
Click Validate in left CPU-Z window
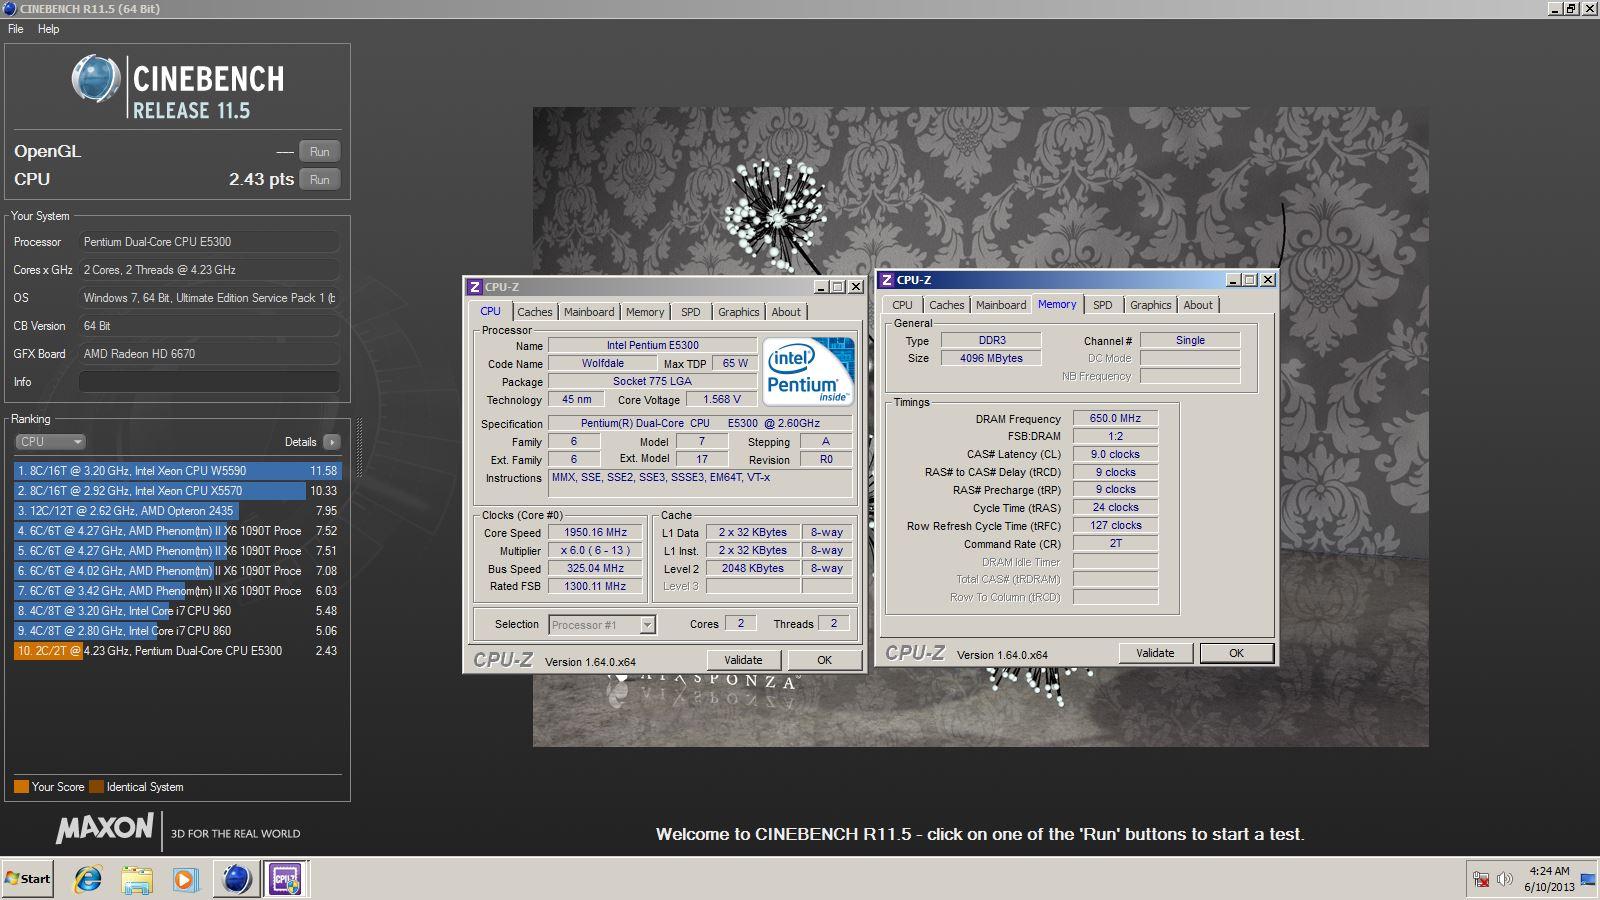pyautogui.click(x=743, y=660)
